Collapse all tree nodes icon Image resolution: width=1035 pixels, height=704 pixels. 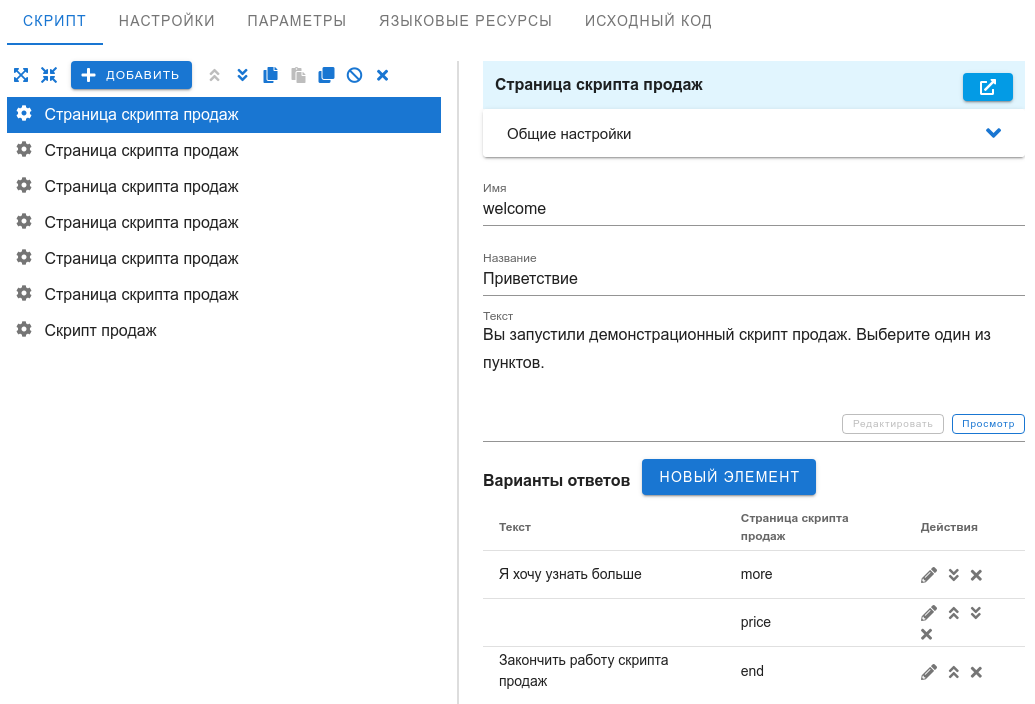click(x=49, y=75)
